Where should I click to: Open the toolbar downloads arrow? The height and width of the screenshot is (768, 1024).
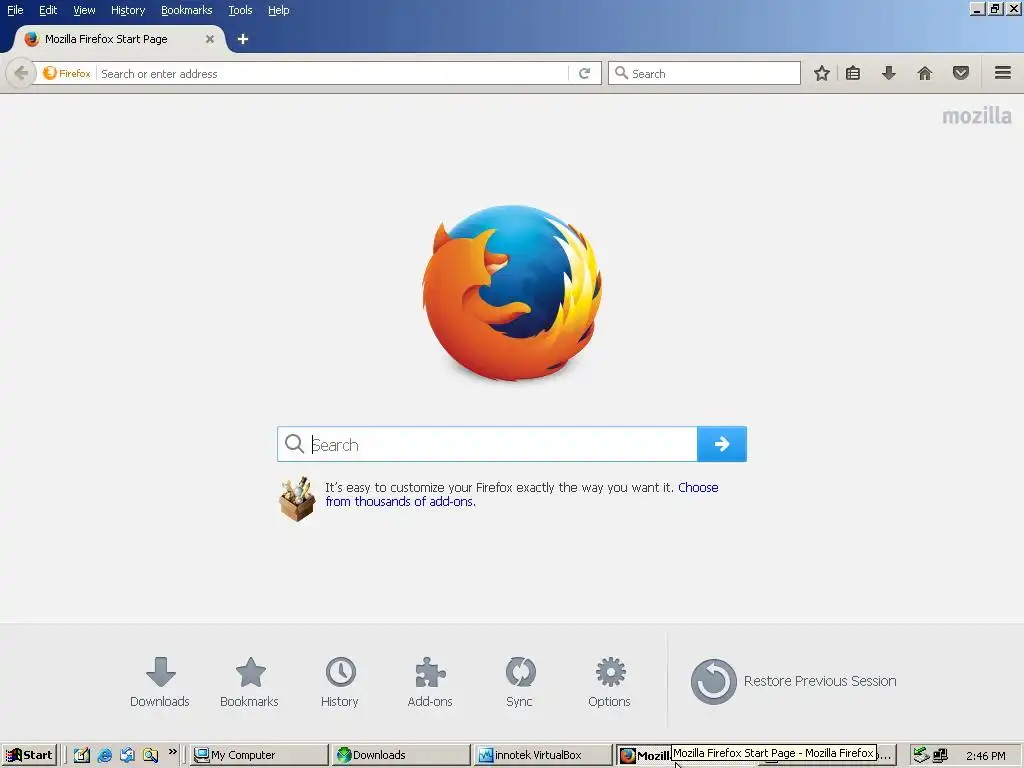click(x=888, y=73)
